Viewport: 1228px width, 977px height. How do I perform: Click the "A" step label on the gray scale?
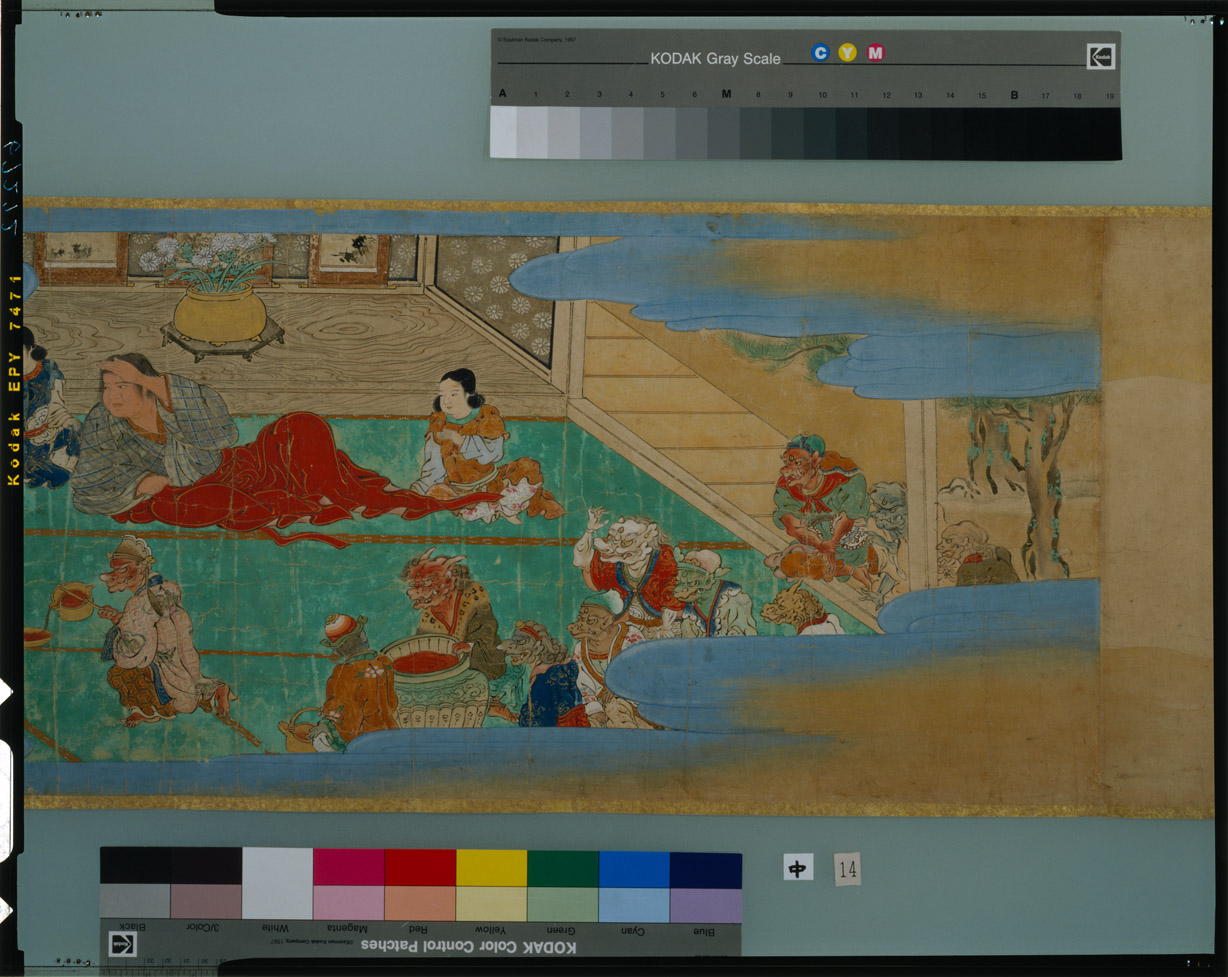click(x=502, y=95)
